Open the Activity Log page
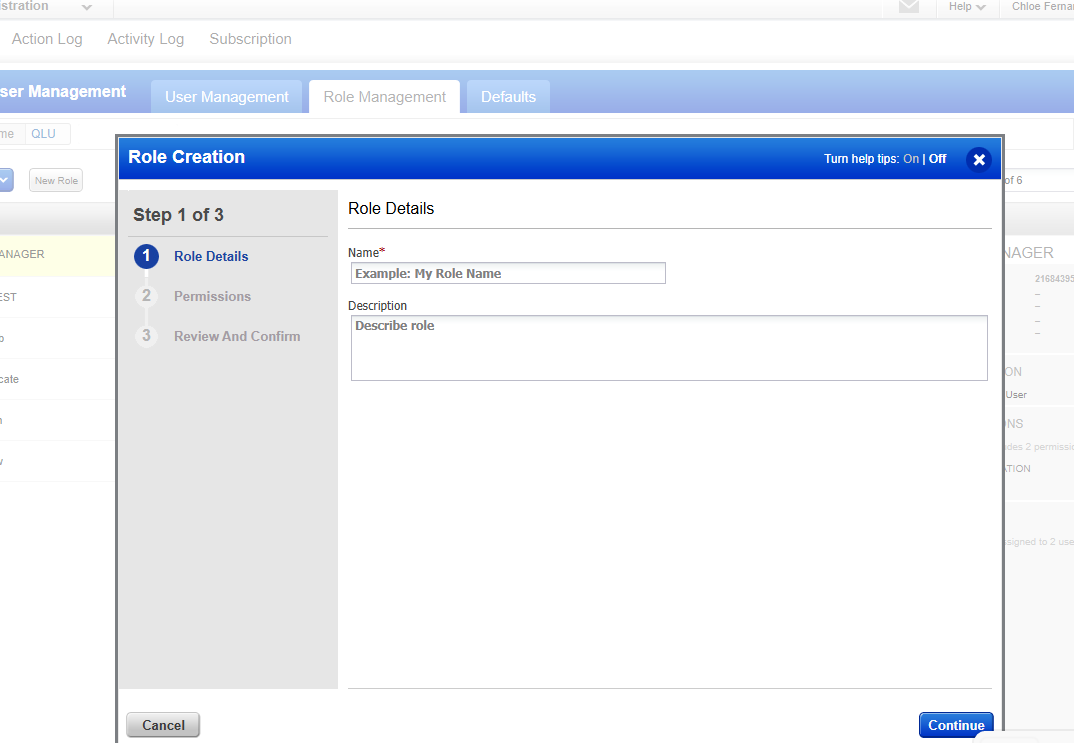Screen dimensions: 1074x743 pyautogui.click(x=145, y=39)
